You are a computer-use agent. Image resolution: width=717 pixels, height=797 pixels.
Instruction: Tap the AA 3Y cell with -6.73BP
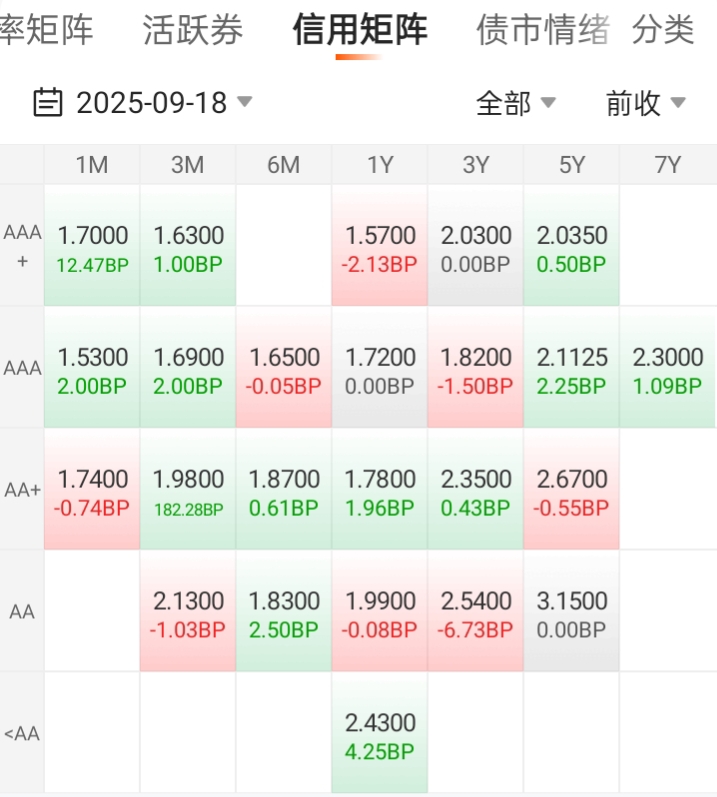476,611
